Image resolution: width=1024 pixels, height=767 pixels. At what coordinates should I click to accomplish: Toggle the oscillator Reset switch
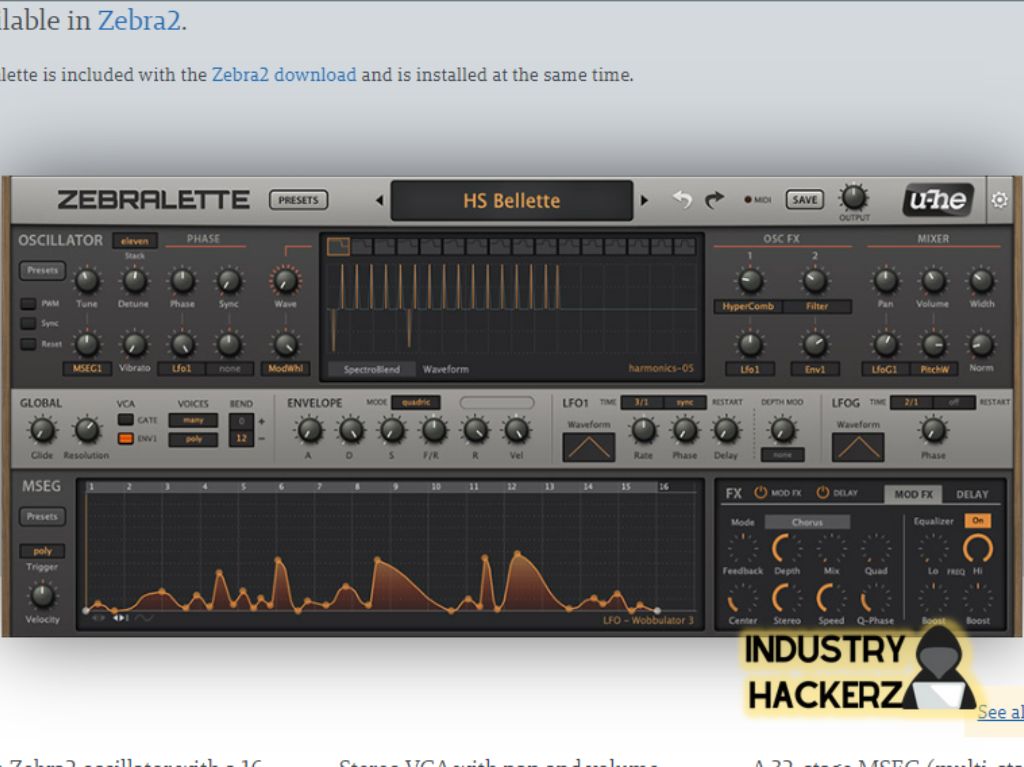pyautogui.click(x=28, y=344)
